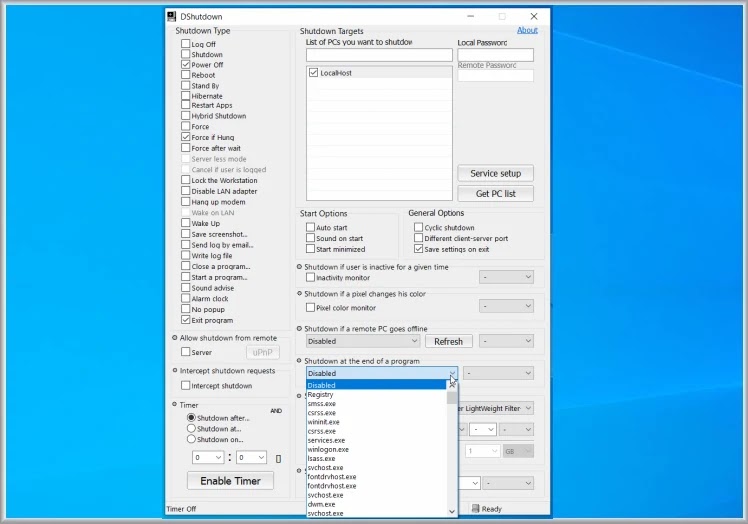Check the Start minimized option
748x524 pixels.
(311, 249)
